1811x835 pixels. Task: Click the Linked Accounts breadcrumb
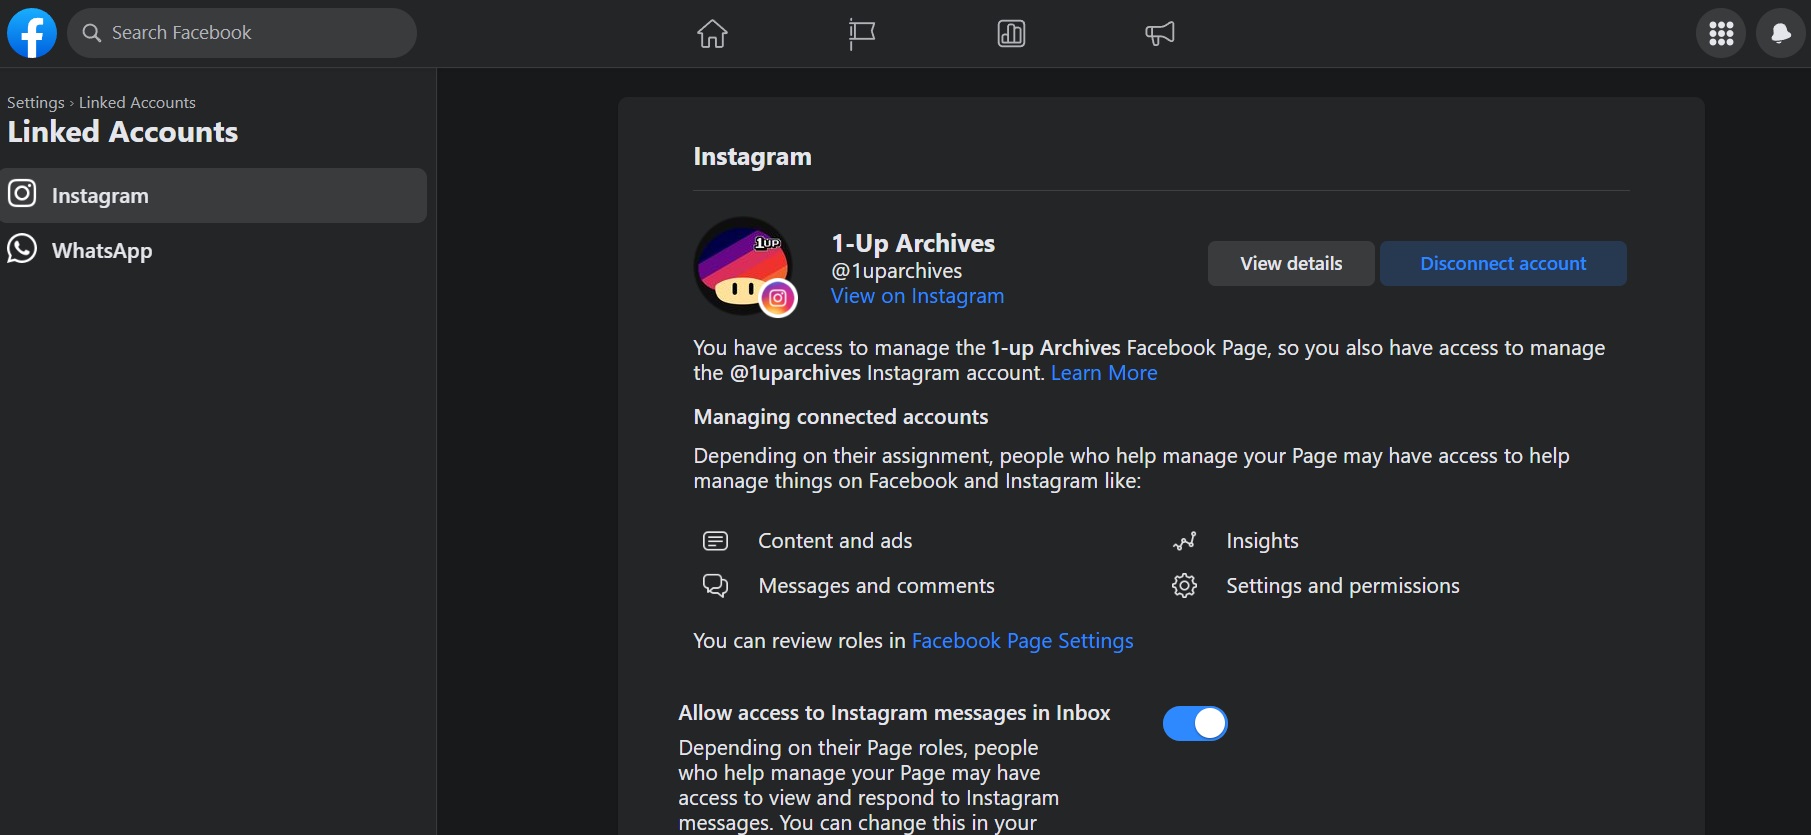(137, 102)
